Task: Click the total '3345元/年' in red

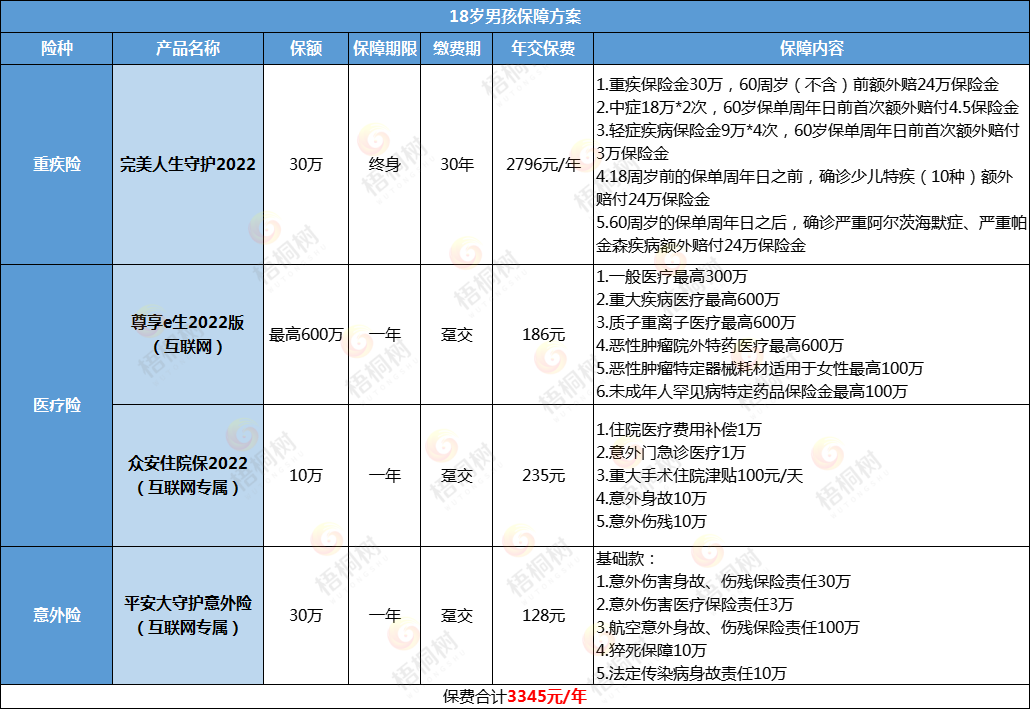Action: (x=547, y=697)
